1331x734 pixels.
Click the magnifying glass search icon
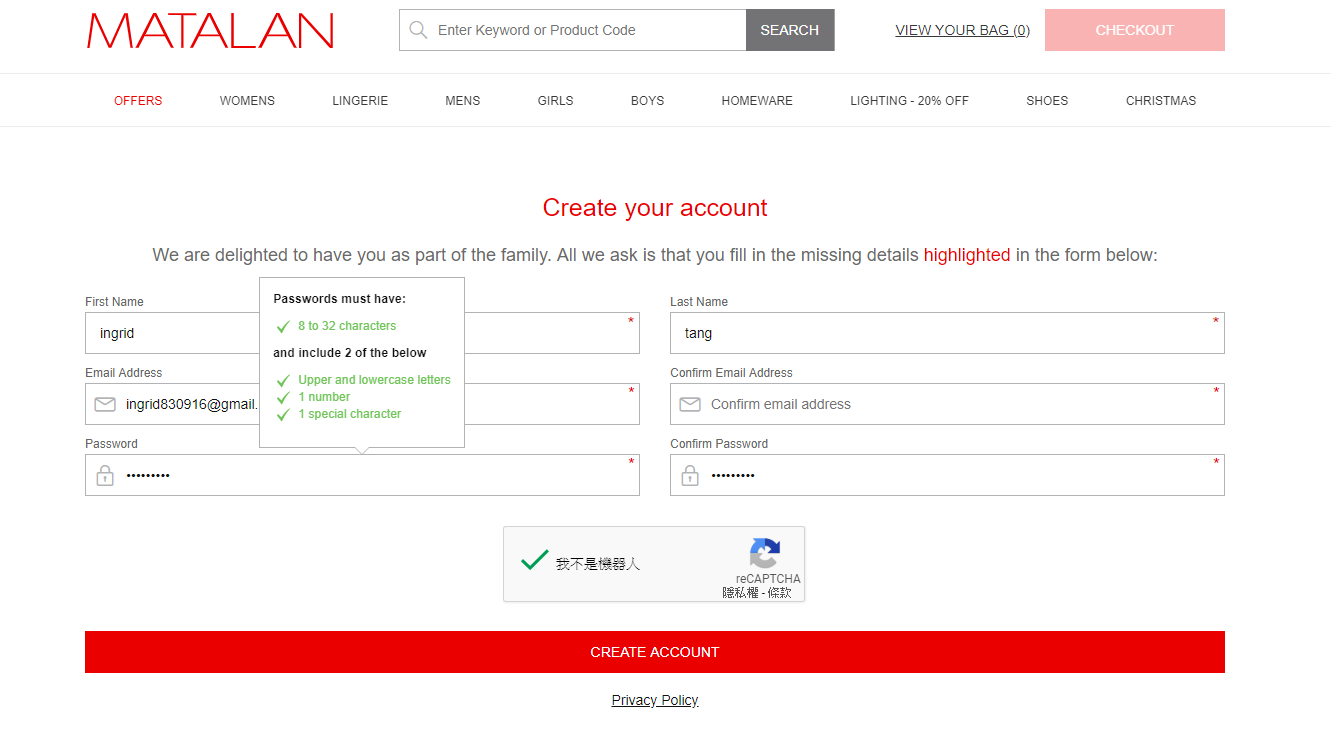(x=418, y=30)
